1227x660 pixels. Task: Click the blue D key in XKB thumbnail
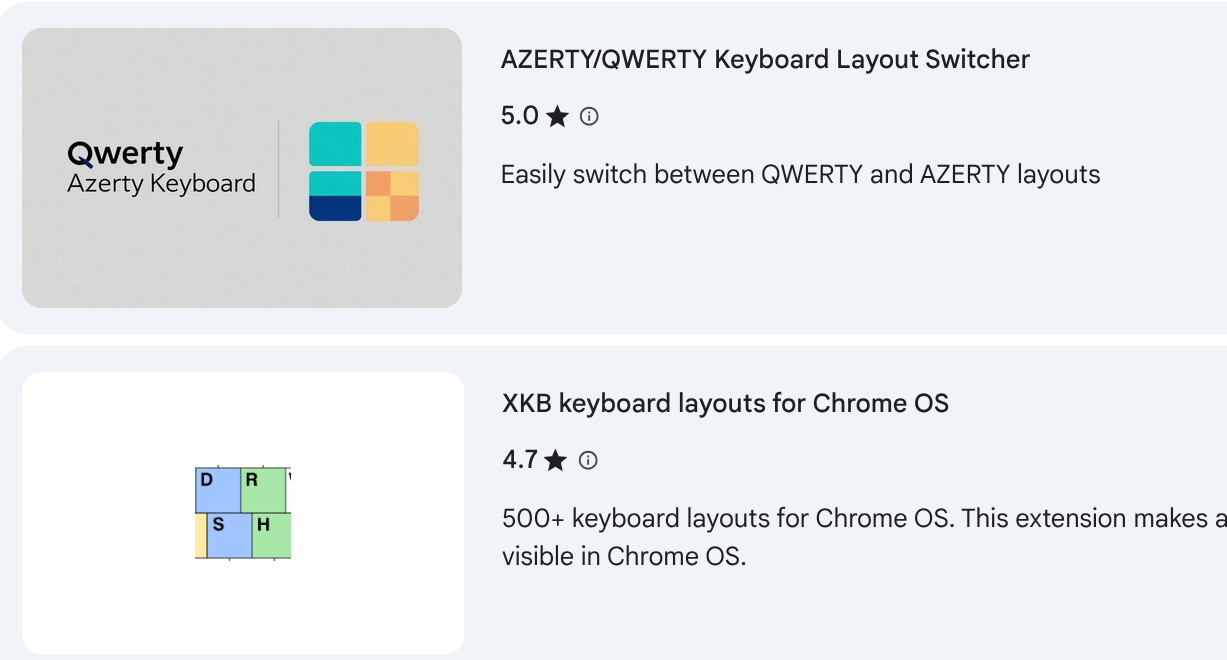pos(217,490)
